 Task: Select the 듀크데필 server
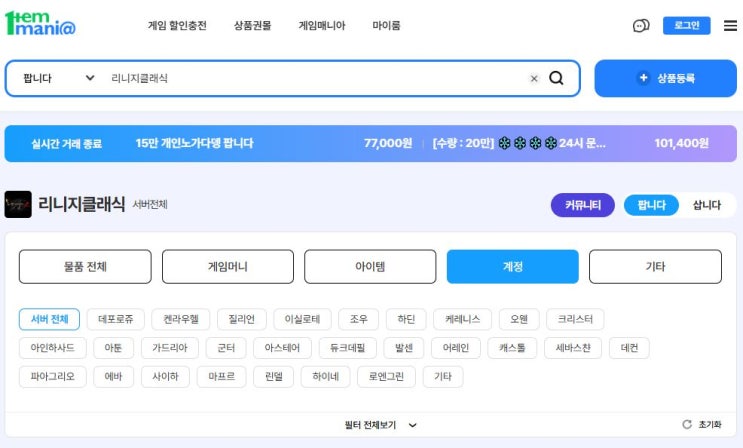tap(348, 348)
